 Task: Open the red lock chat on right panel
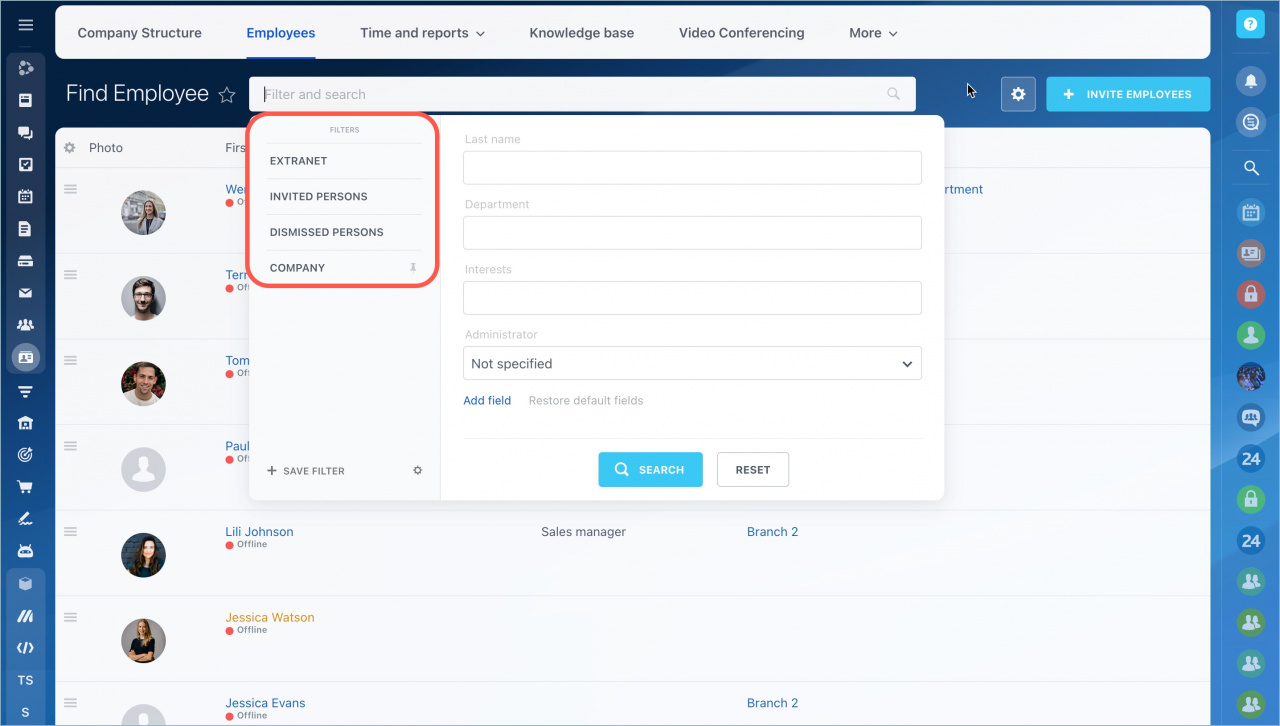click(1250, 294)
